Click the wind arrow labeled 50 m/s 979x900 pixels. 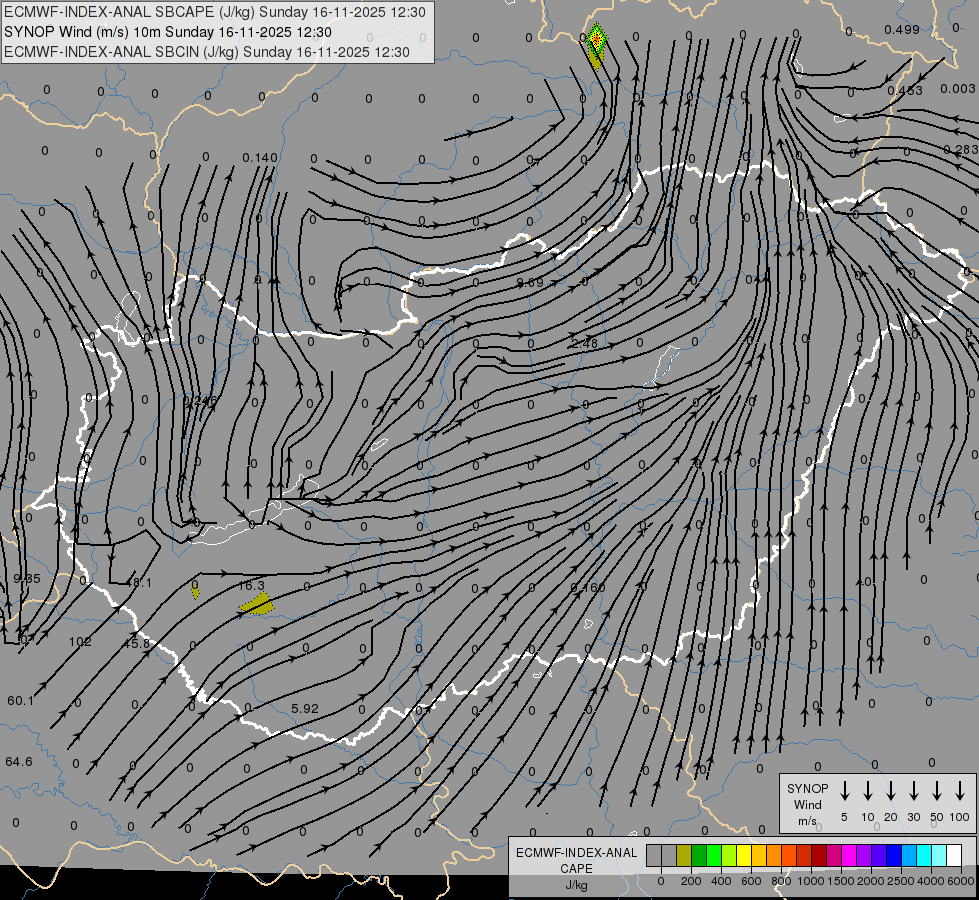coord(937,791)
